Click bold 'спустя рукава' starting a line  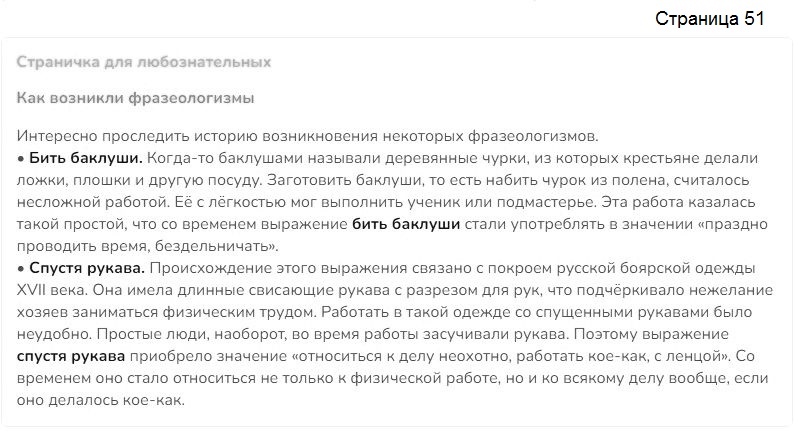pos(71,356)
